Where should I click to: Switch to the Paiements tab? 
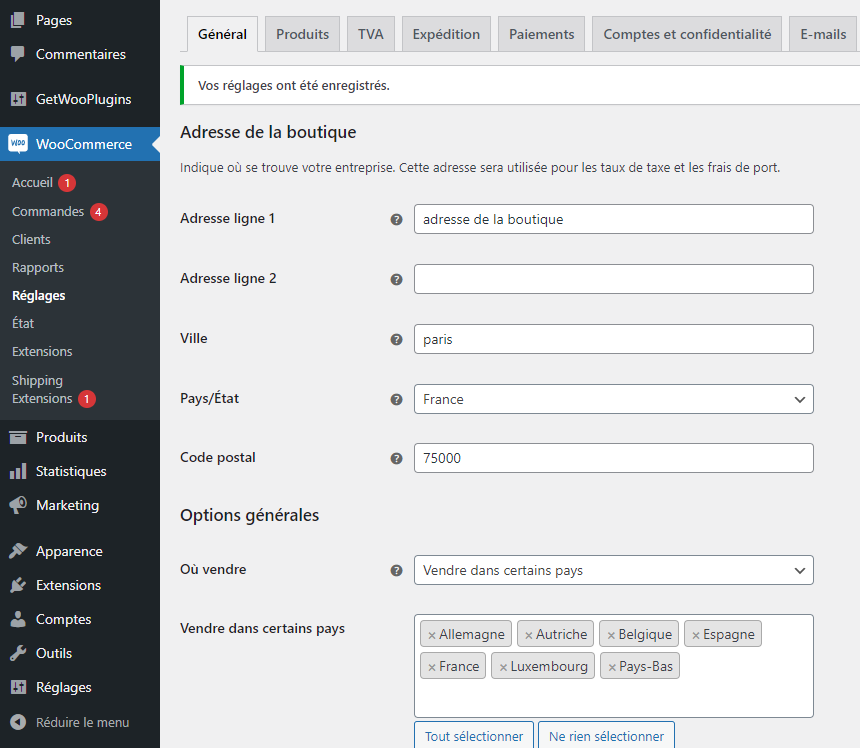(541, 34)
